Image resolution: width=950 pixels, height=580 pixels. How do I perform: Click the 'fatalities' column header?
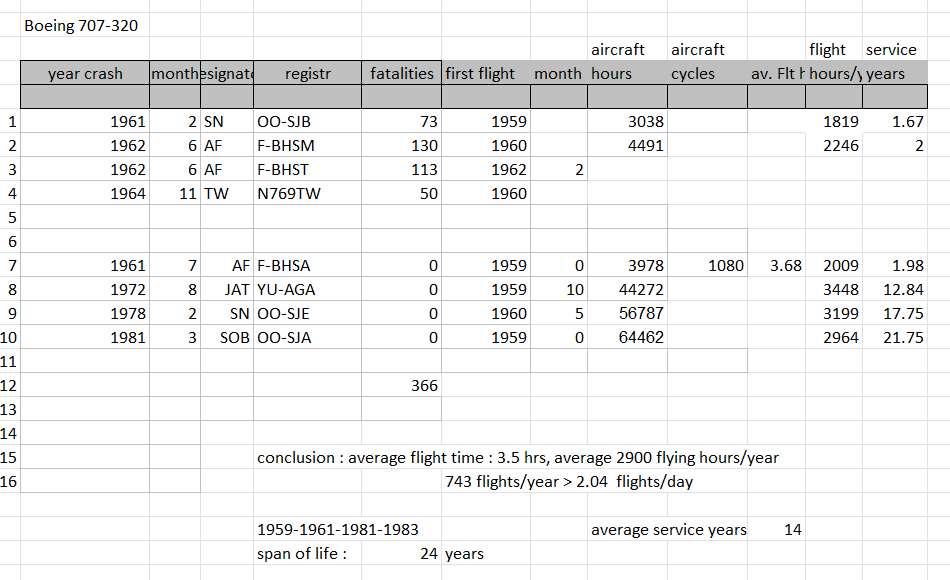[x=402, y=73]
